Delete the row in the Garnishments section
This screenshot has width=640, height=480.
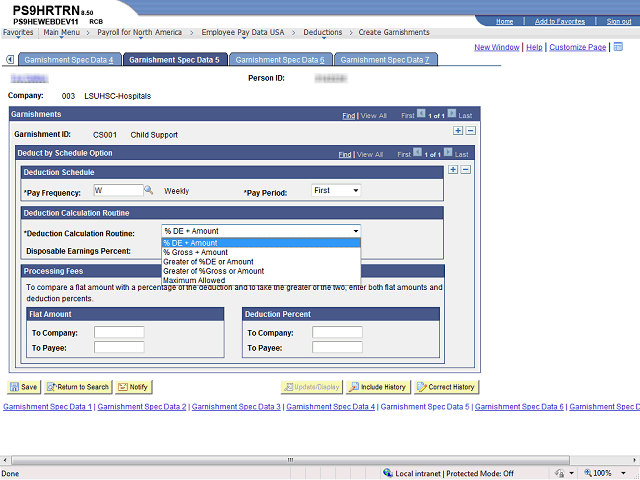(x=471, y=131)
